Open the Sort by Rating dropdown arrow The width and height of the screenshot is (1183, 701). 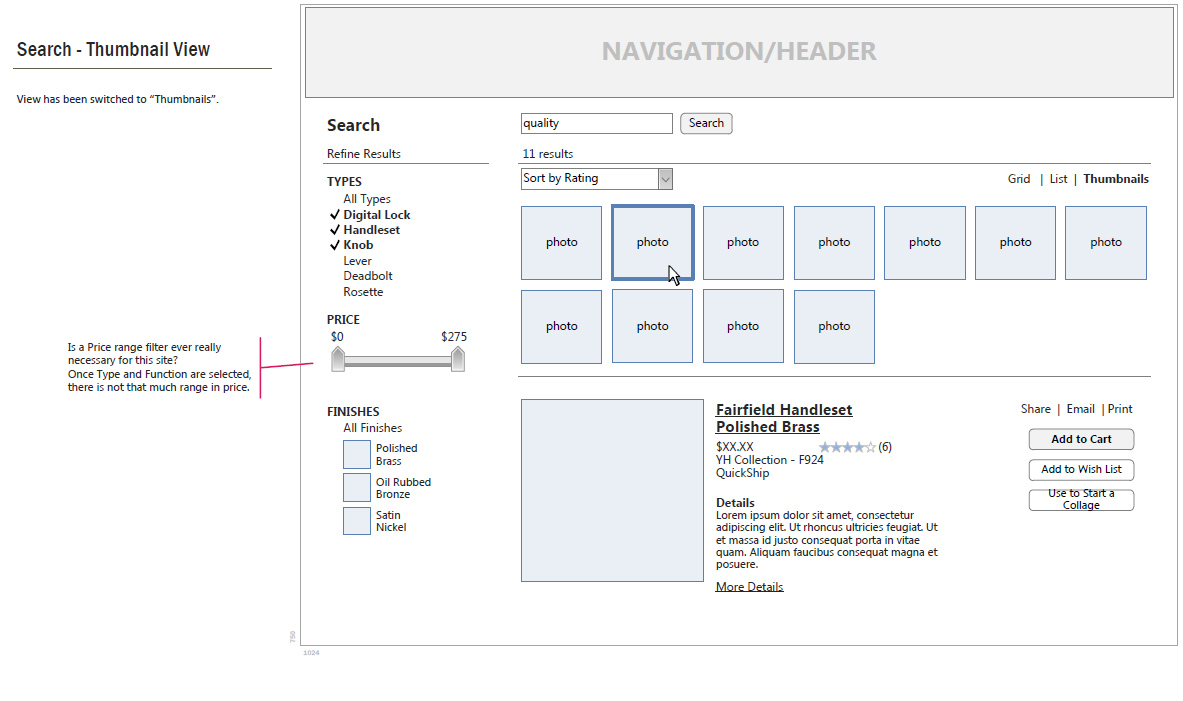coord(665,179)
